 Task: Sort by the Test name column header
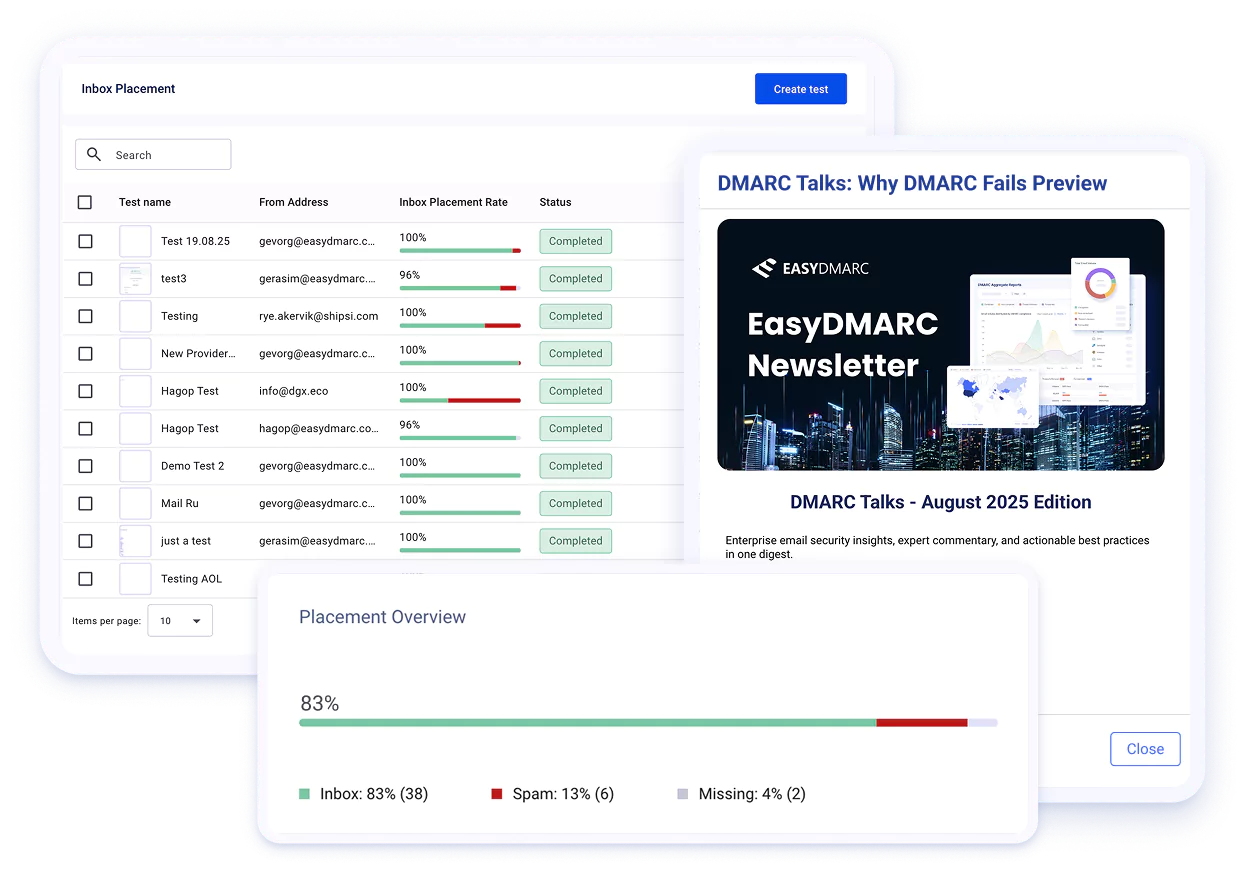[145, 202]
